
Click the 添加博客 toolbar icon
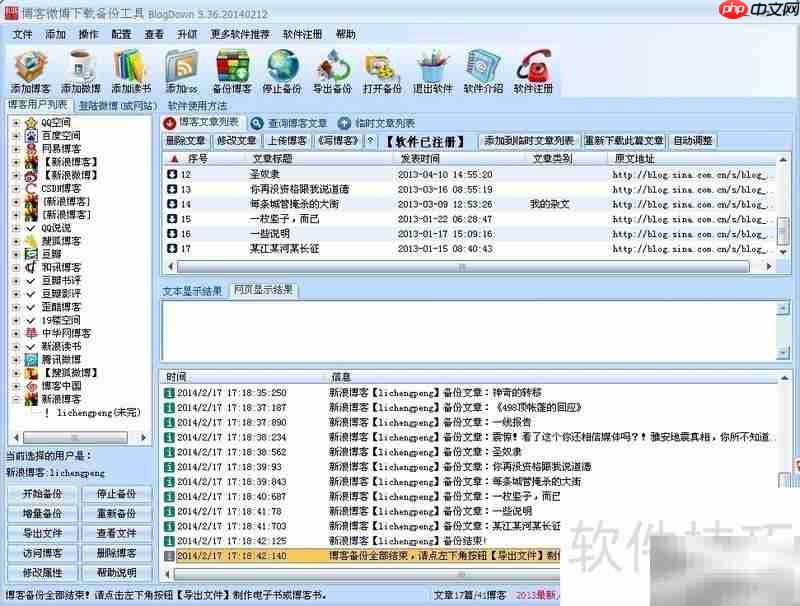(31, 65)
